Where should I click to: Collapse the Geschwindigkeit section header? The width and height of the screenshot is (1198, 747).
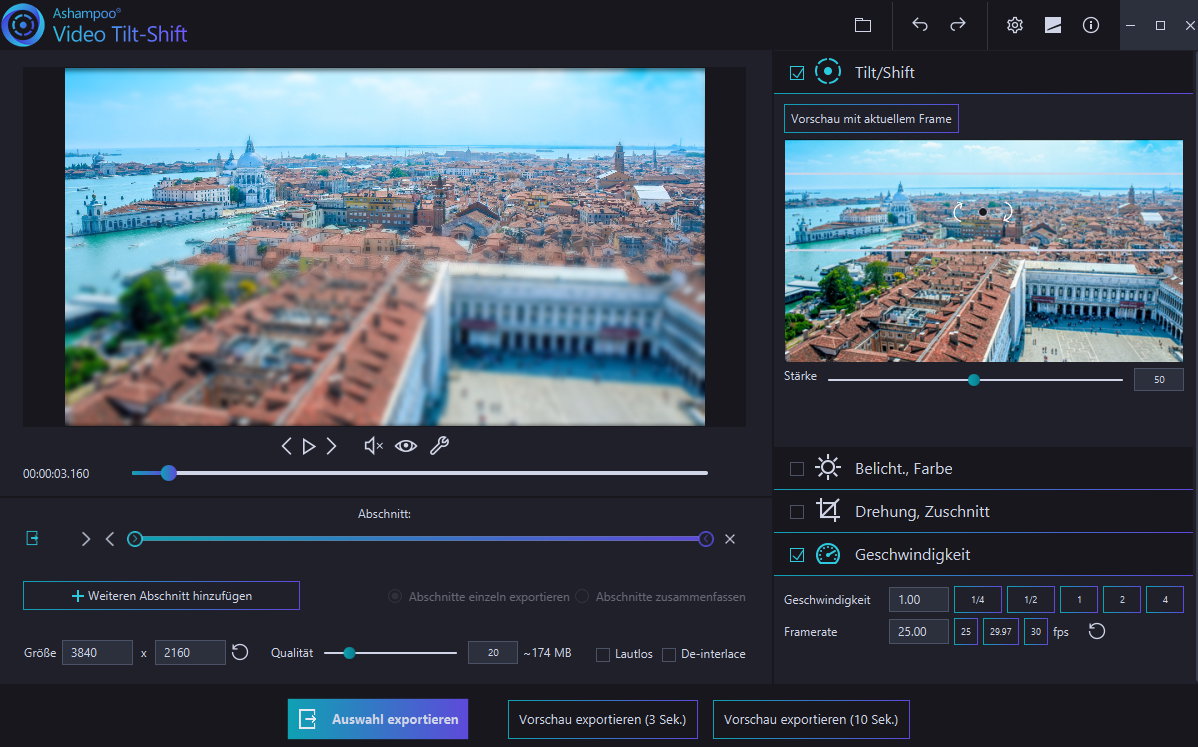tap(912, 554)
